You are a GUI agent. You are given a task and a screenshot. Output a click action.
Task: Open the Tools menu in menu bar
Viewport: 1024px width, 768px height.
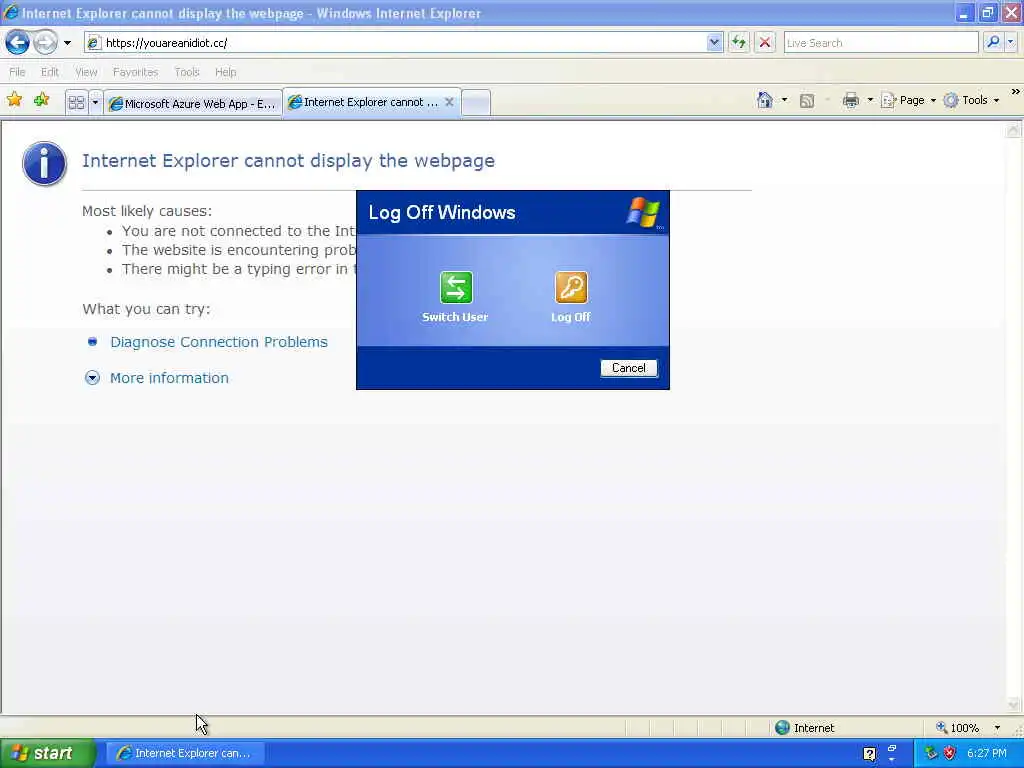click(187, 72)
